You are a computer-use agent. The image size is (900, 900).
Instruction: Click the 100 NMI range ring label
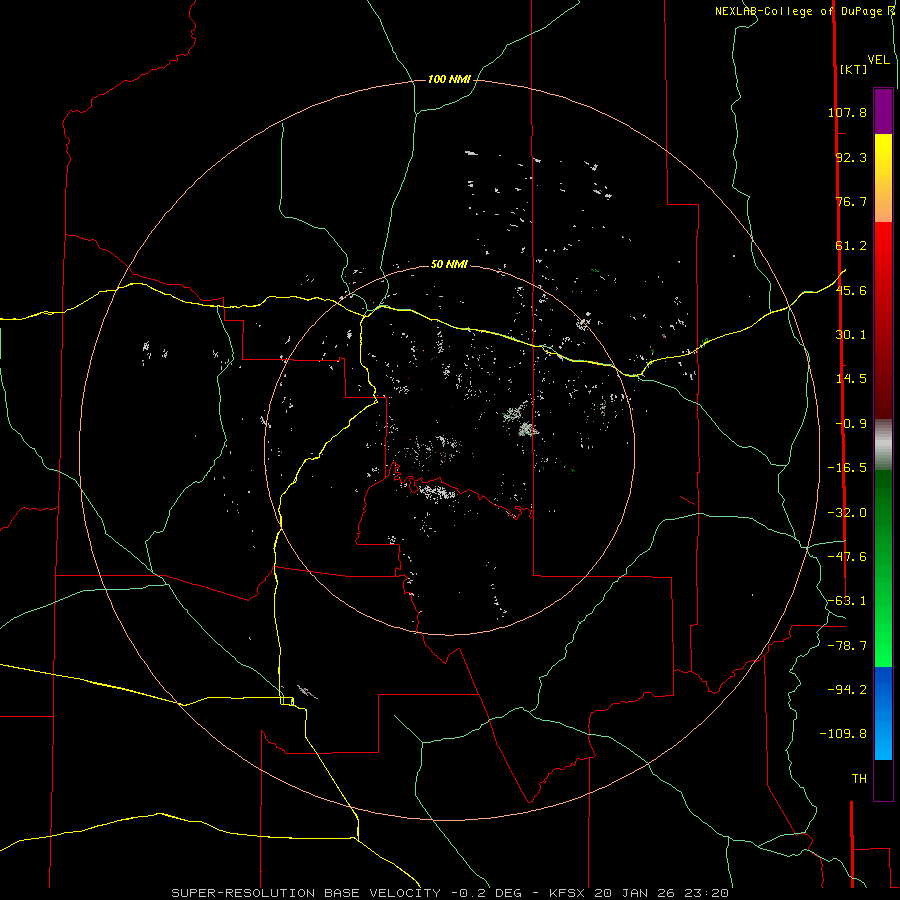[x=449, y=79]
